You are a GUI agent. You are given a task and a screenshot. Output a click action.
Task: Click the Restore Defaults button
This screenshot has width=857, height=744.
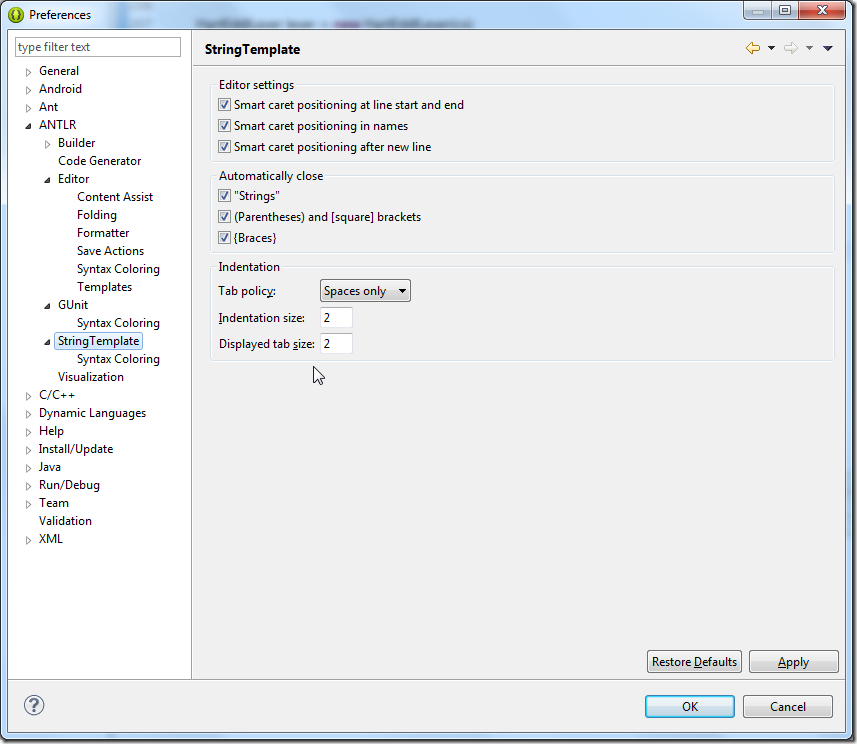(x=694, y=662)
